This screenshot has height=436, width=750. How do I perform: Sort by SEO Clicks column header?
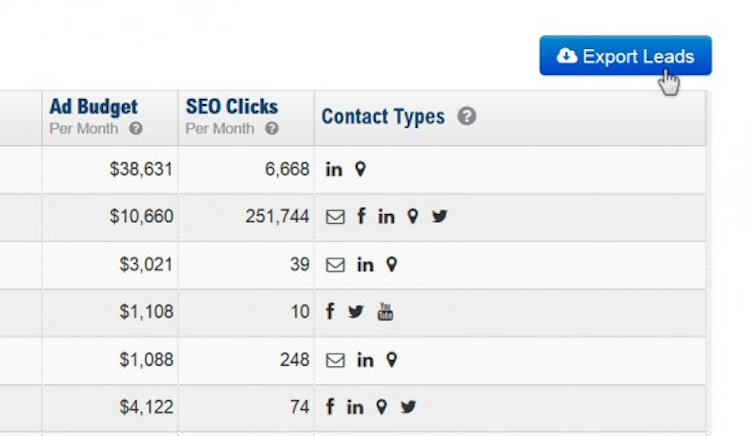tap(232, 107)
